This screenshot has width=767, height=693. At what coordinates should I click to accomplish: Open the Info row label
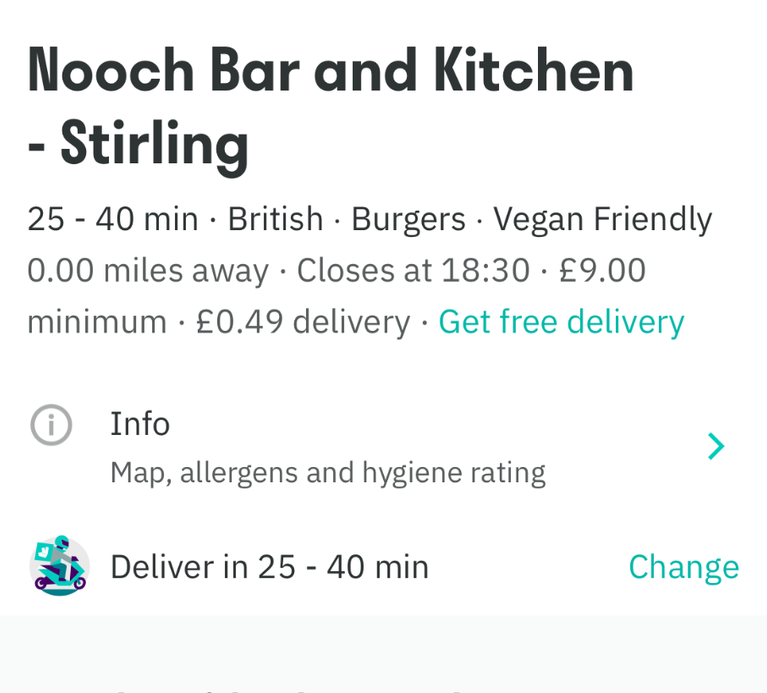(x=140, y=424)
